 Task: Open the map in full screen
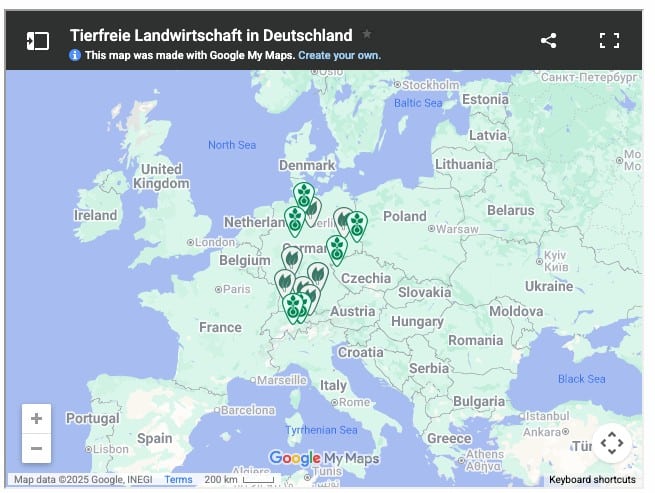(x=609, y=41)
